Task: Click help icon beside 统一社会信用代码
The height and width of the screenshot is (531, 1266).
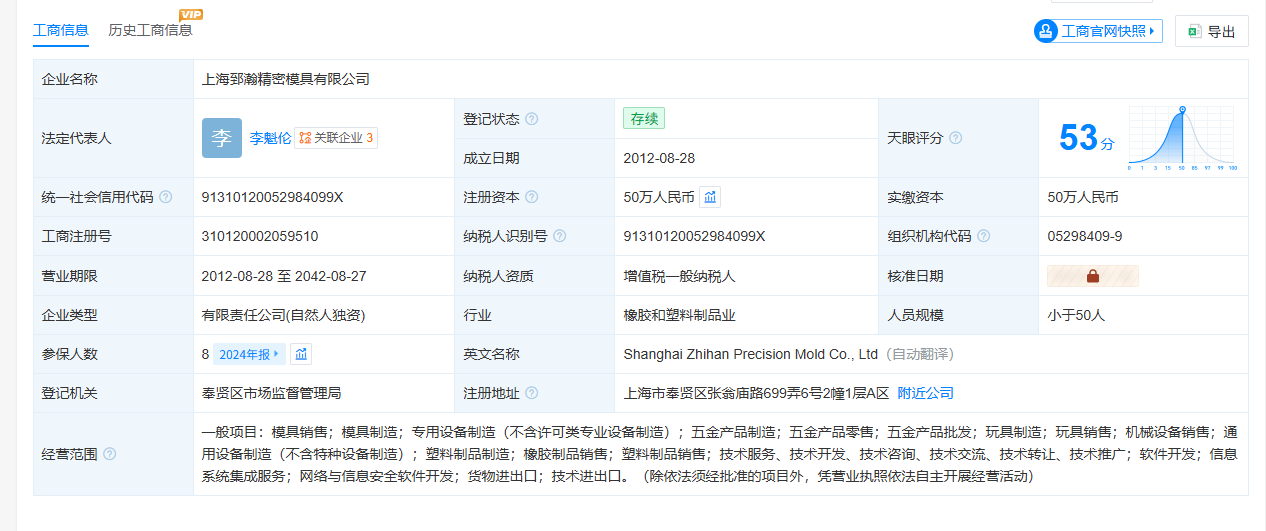Action: point(166,197)
